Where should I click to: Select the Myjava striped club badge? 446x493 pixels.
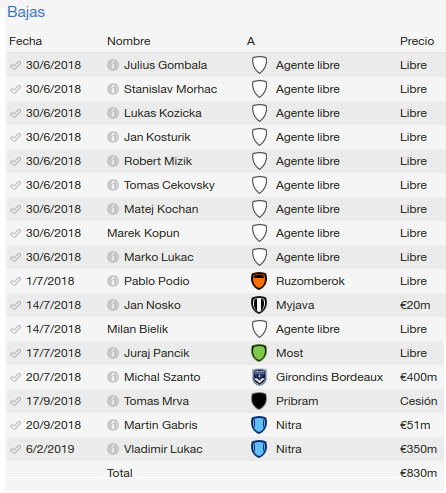tap(259, 305)
